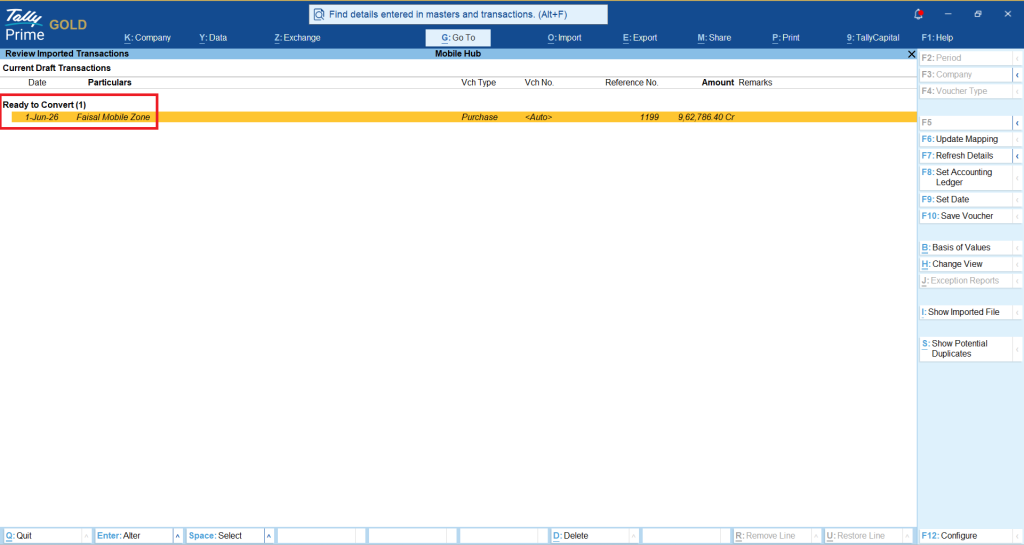Screen dimensions: 1024x545
Task: Click the Find details search field
Action: (x=458, y=14)
